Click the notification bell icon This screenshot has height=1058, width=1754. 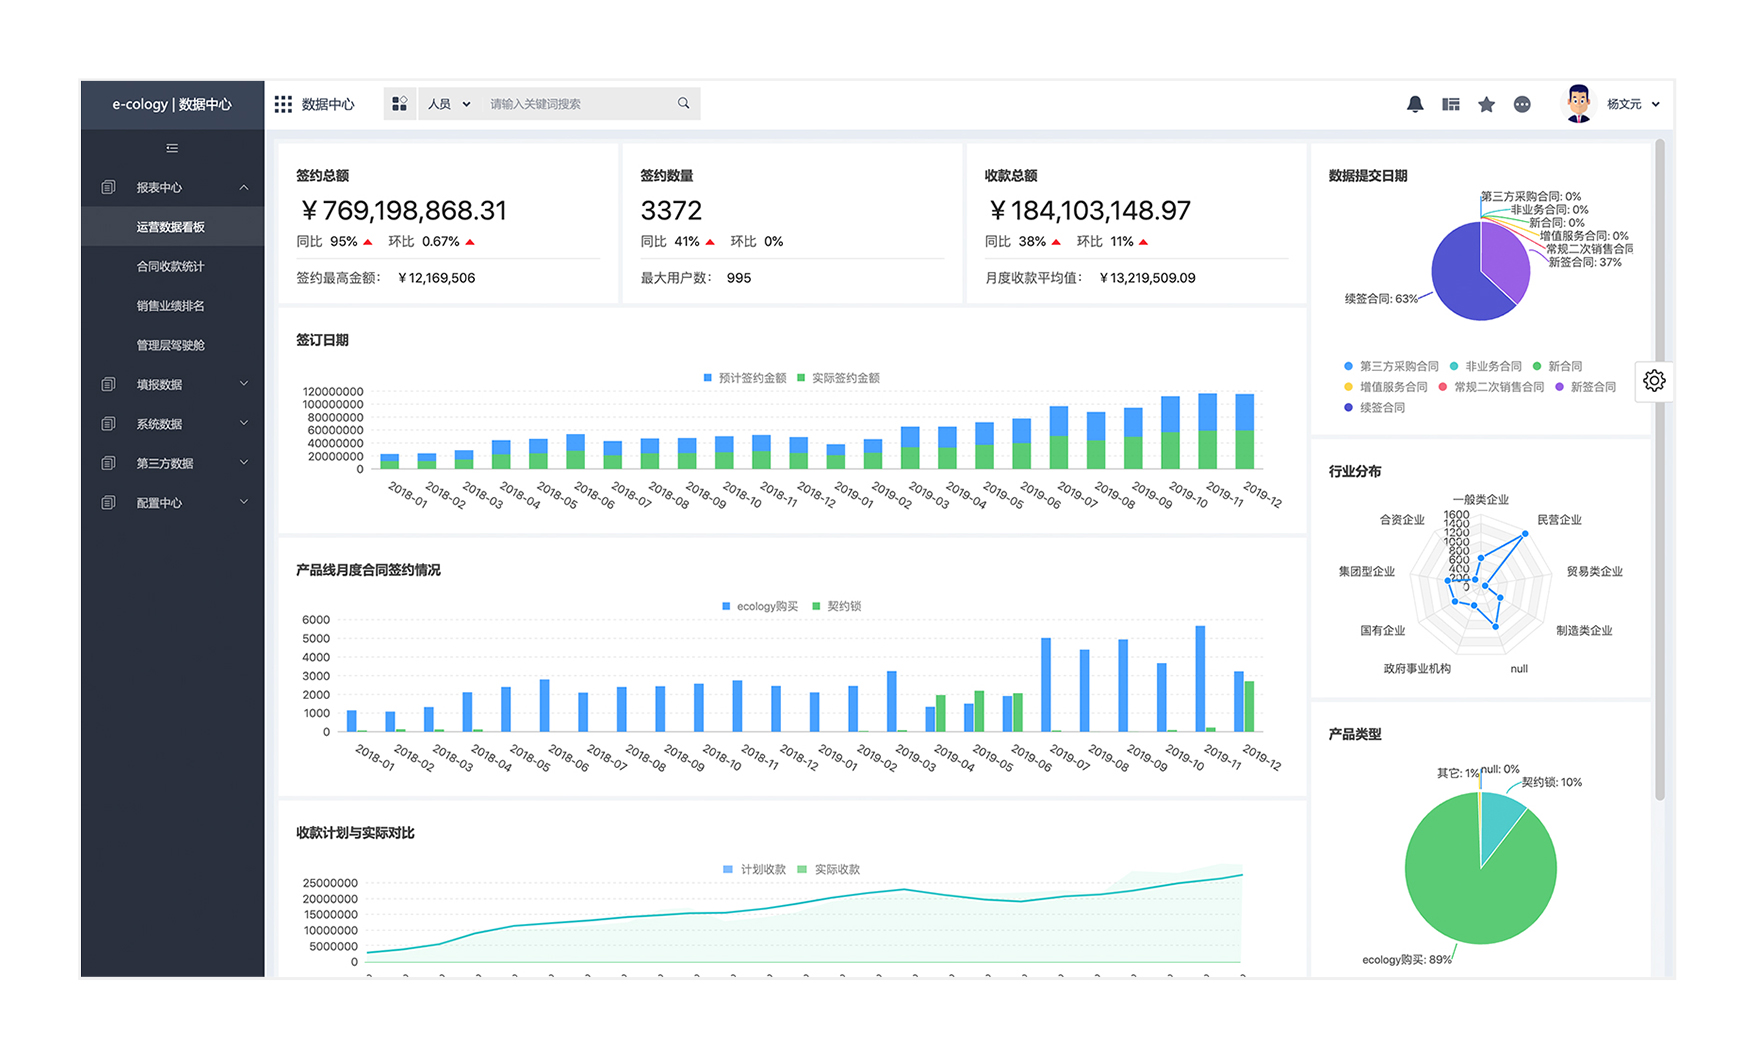click(1414, 104)
